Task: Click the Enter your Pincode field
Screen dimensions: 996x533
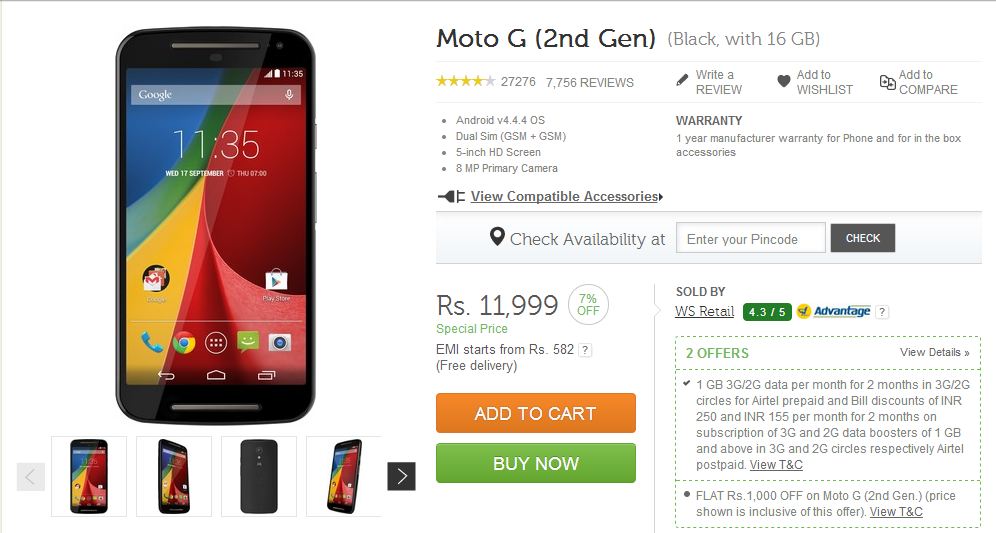Action: click(x=751, y=238)
